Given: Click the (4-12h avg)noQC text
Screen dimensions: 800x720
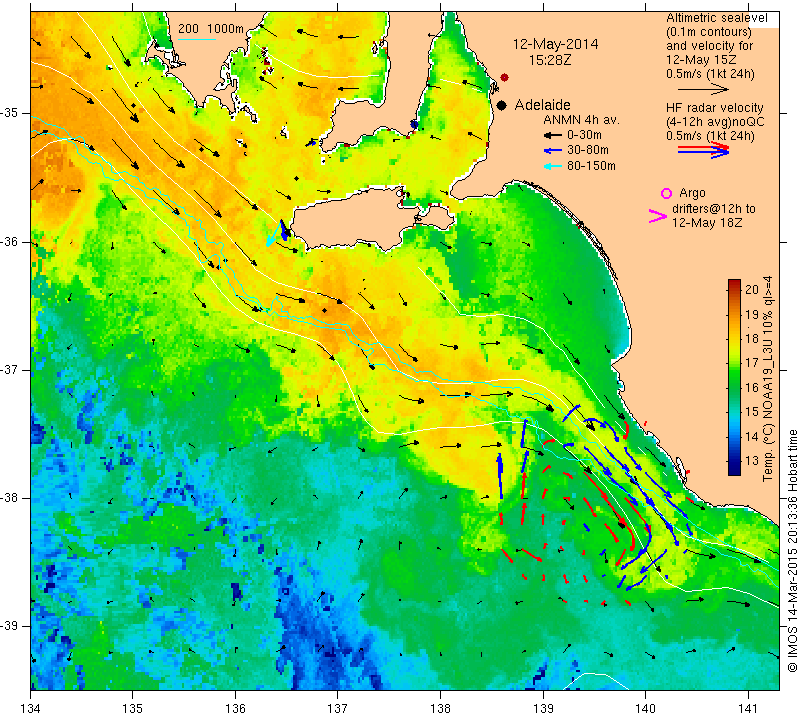Looking at the screenshot, I should click(715, 122).
